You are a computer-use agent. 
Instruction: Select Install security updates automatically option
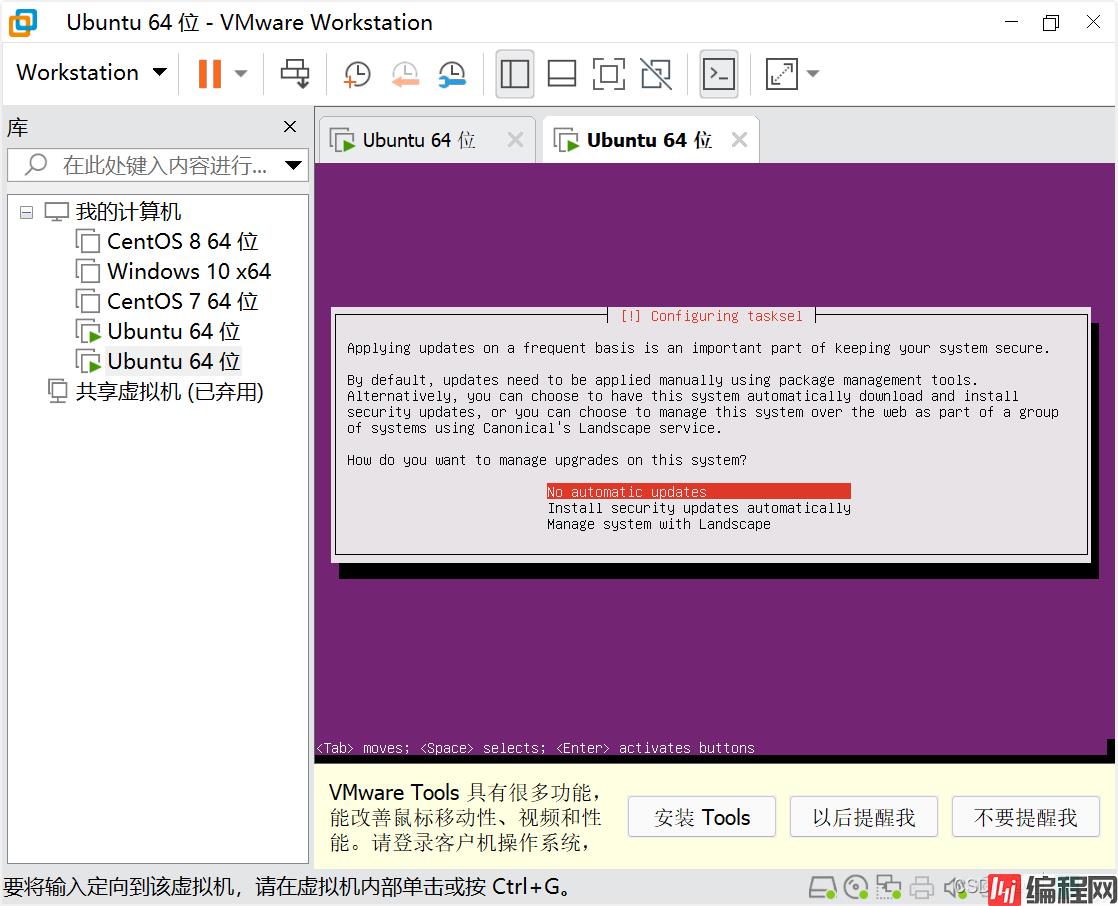point(698,508)
